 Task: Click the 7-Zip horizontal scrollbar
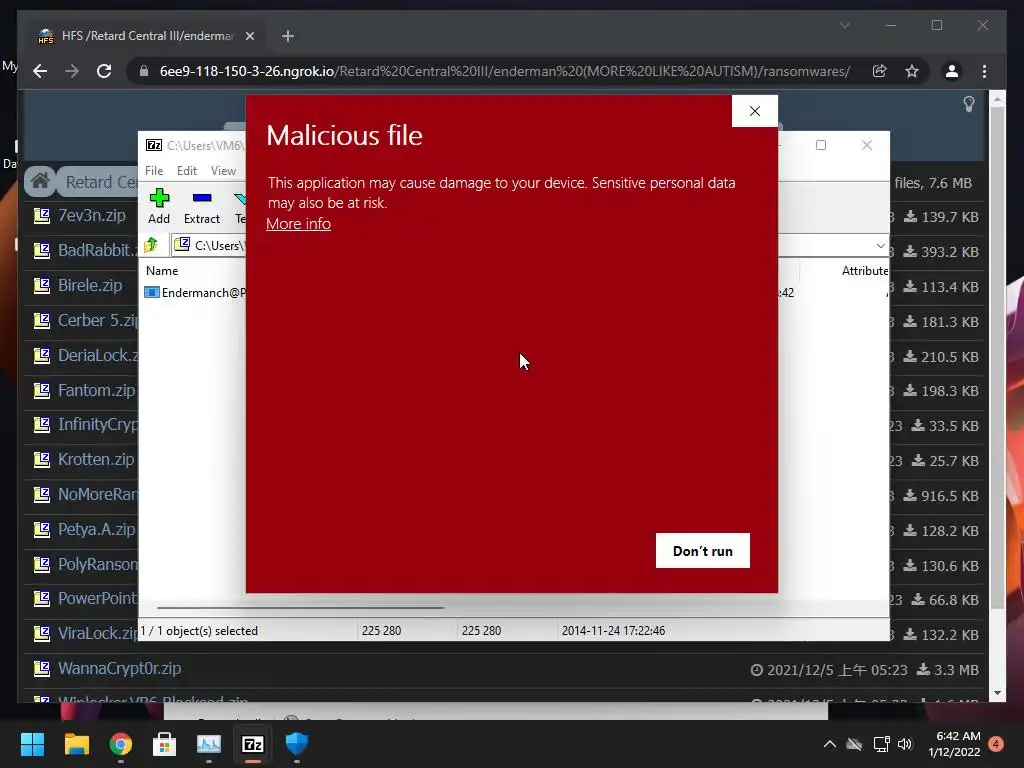pyautogui.click(x=300, y=607)
